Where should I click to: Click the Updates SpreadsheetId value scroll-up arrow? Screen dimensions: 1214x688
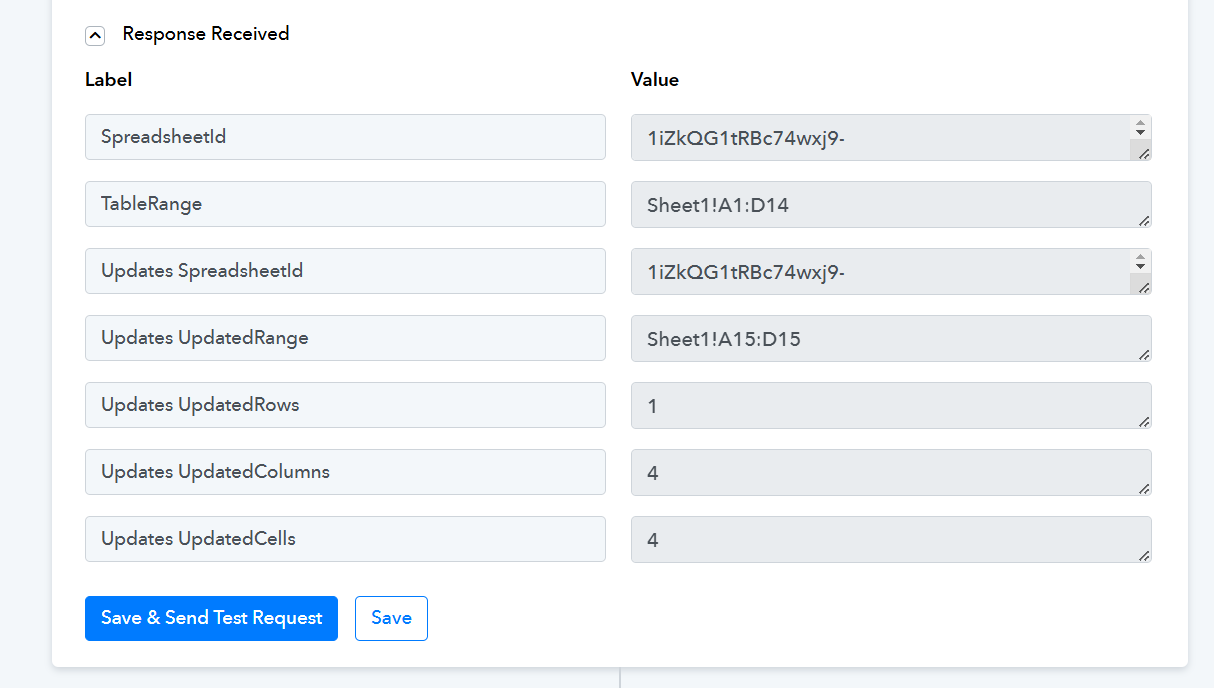point(1140,257)
